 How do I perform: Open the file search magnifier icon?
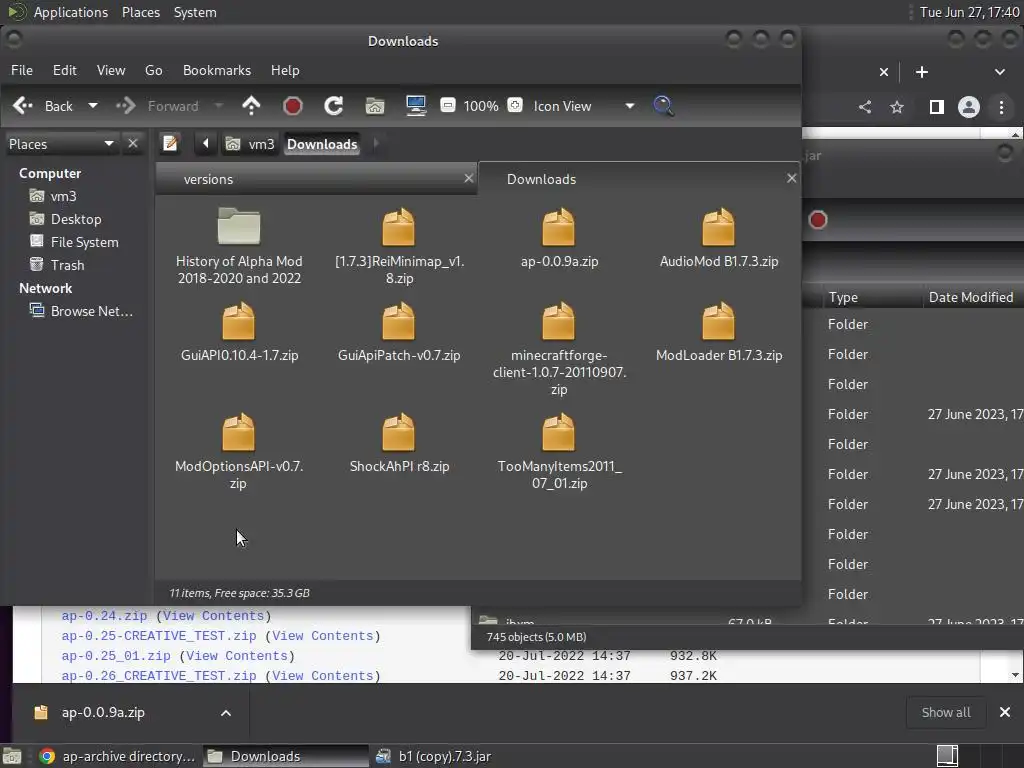coord(663,106)
